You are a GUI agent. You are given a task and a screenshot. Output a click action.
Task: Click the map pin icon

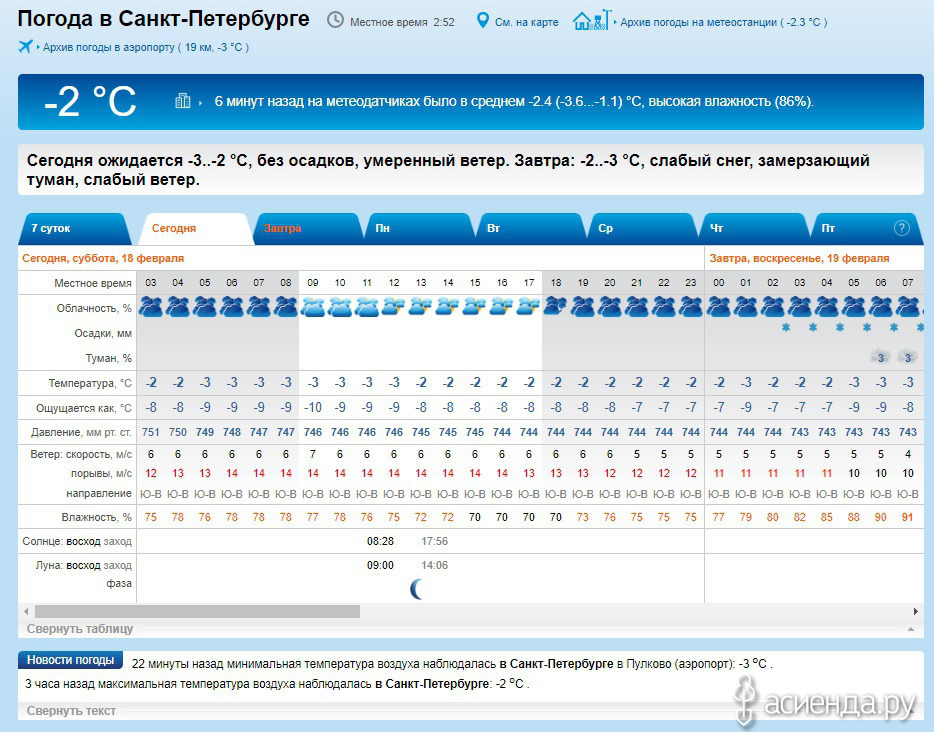[x=482, y=21]
